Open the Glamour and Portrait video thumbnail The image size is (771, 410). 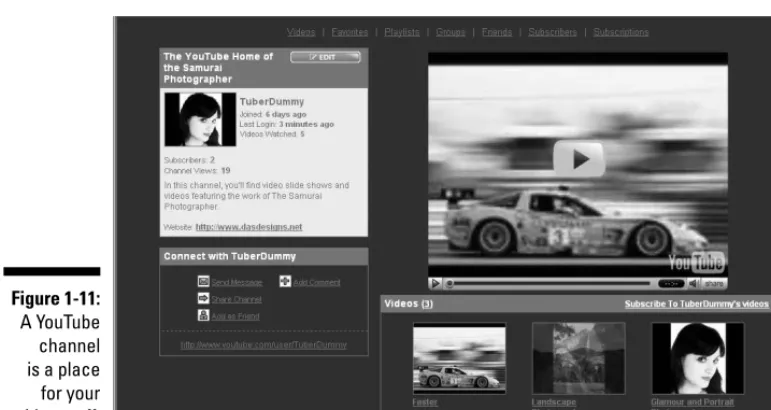click(698, 358)
